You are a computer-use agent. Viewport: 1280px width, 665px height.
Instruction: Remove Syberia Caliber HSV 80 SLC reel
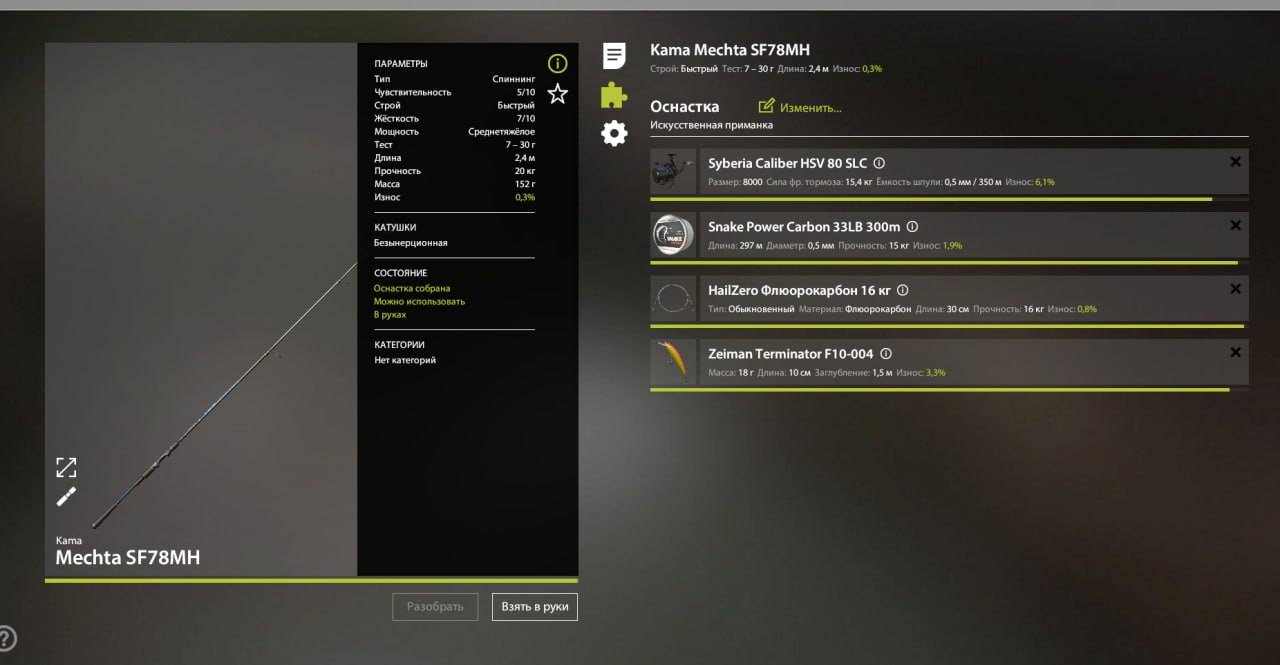pos(1235,162)
